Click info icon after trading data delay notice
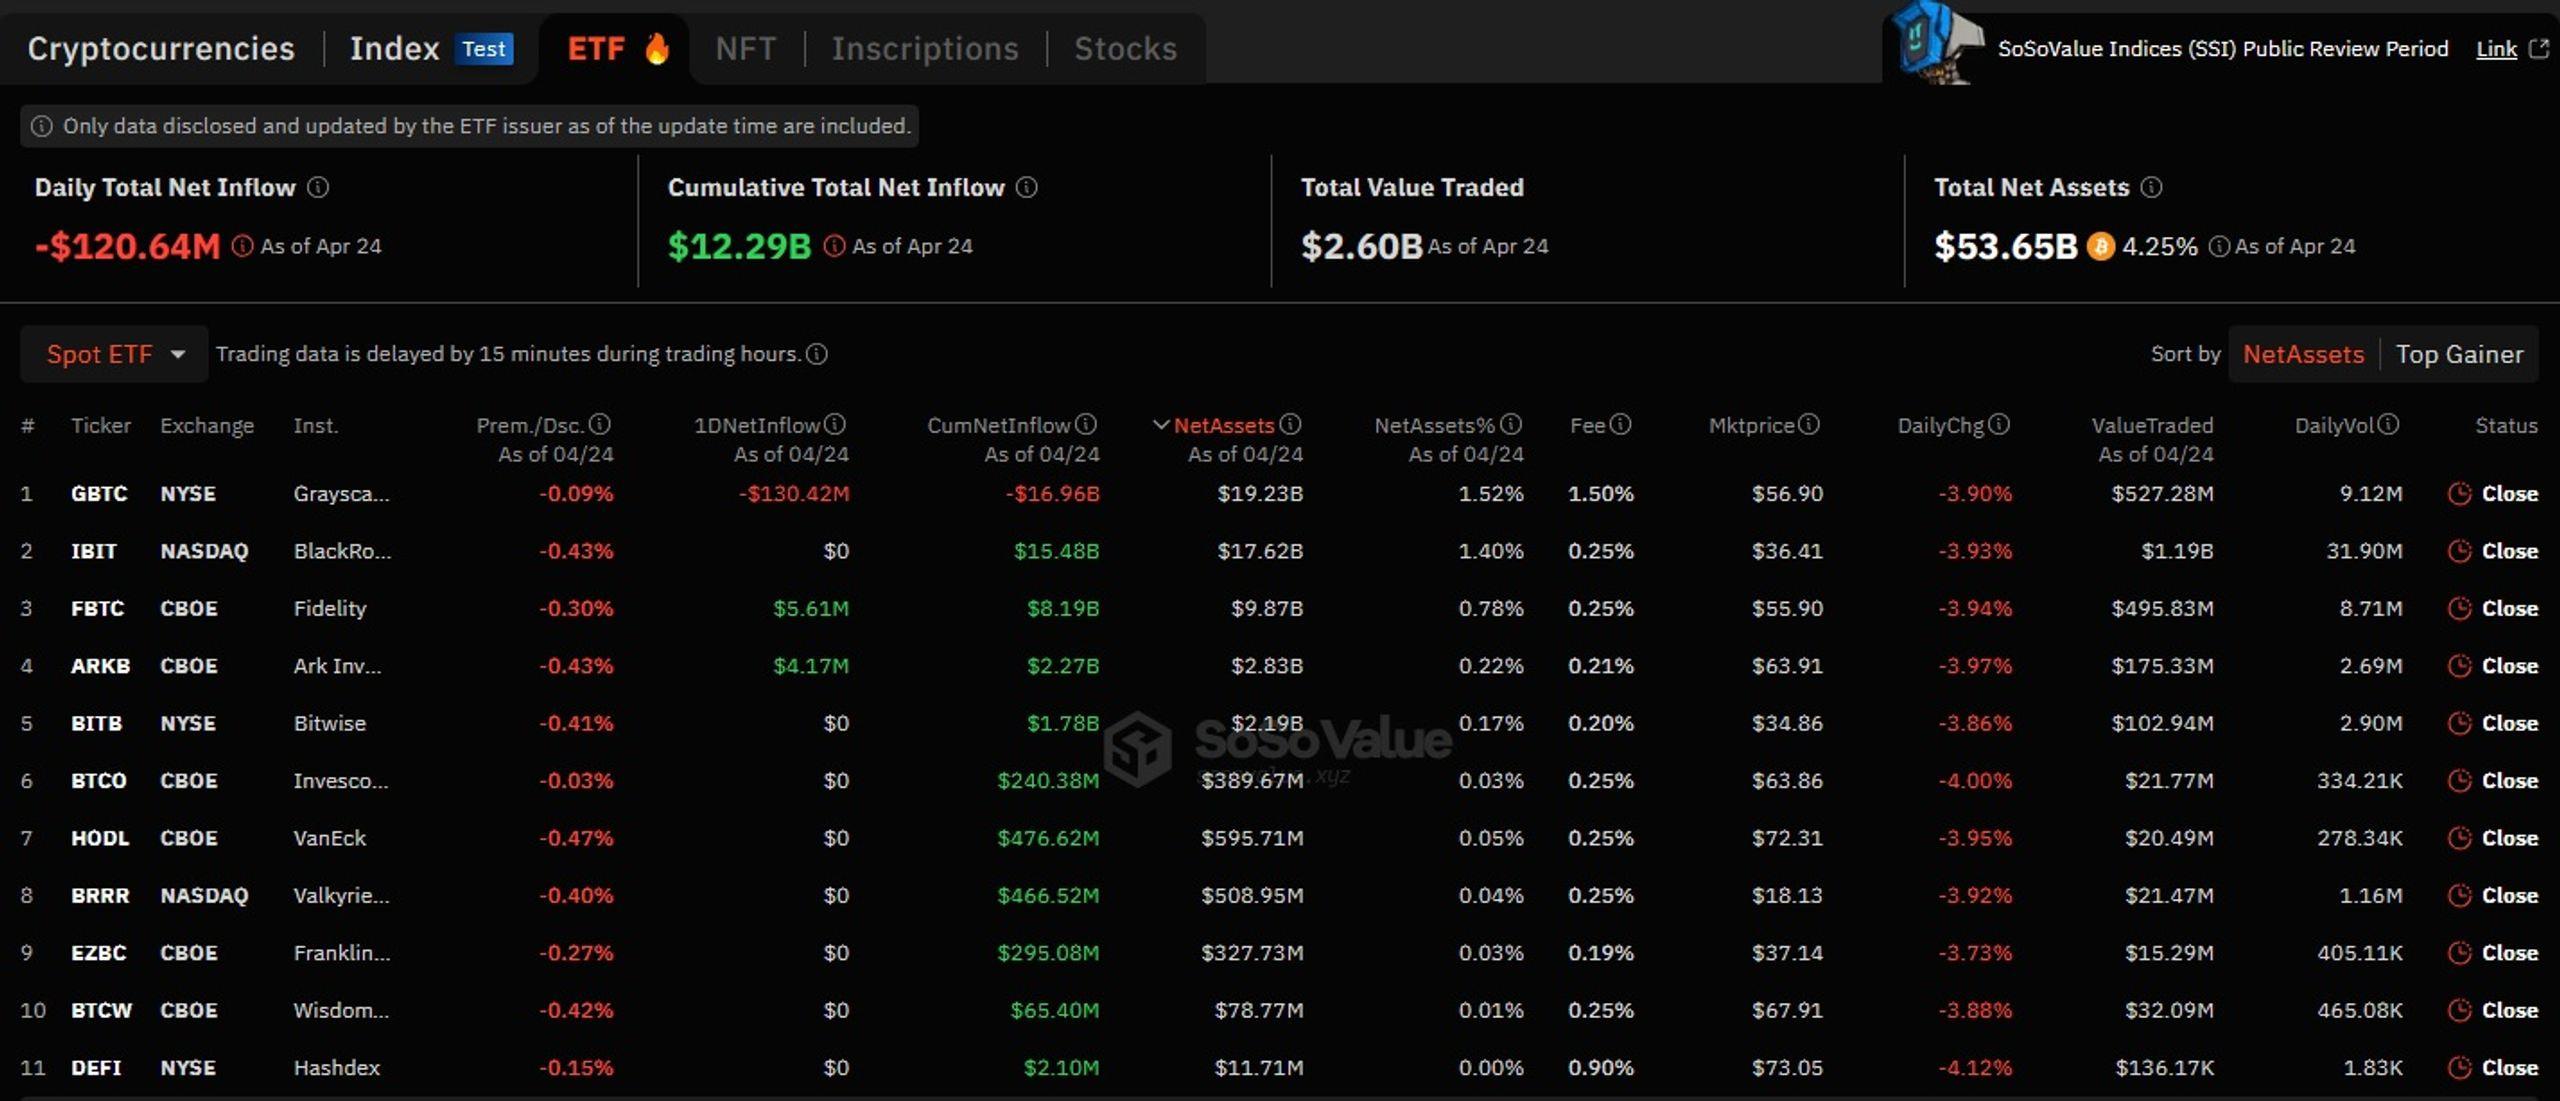 (817, 354)
